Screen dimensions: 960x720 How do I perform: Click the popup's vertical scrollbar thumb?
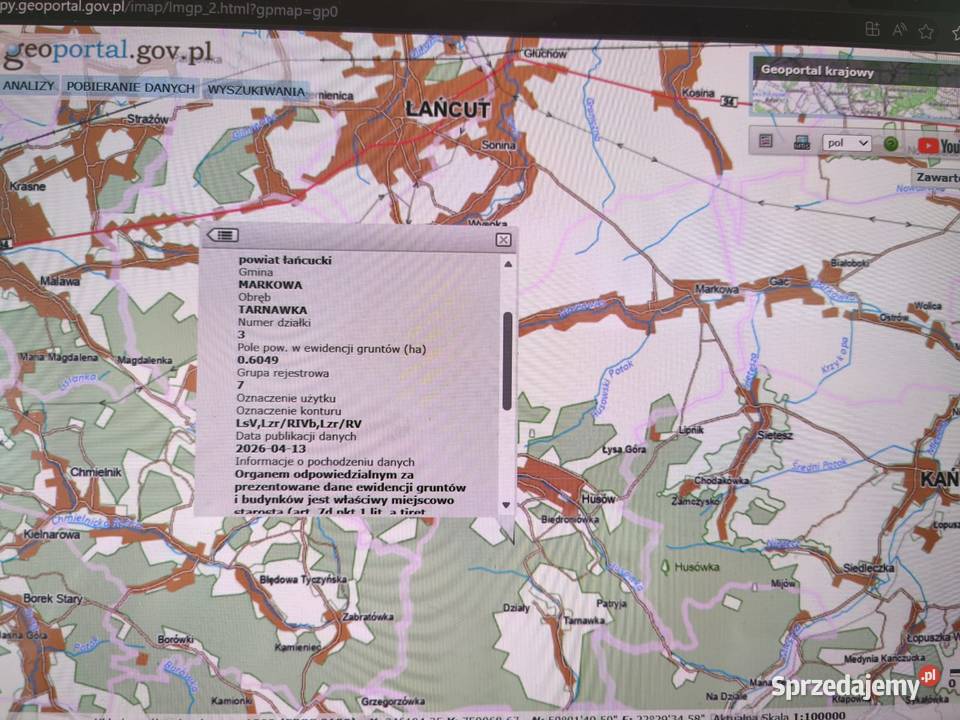click(507, 361)
